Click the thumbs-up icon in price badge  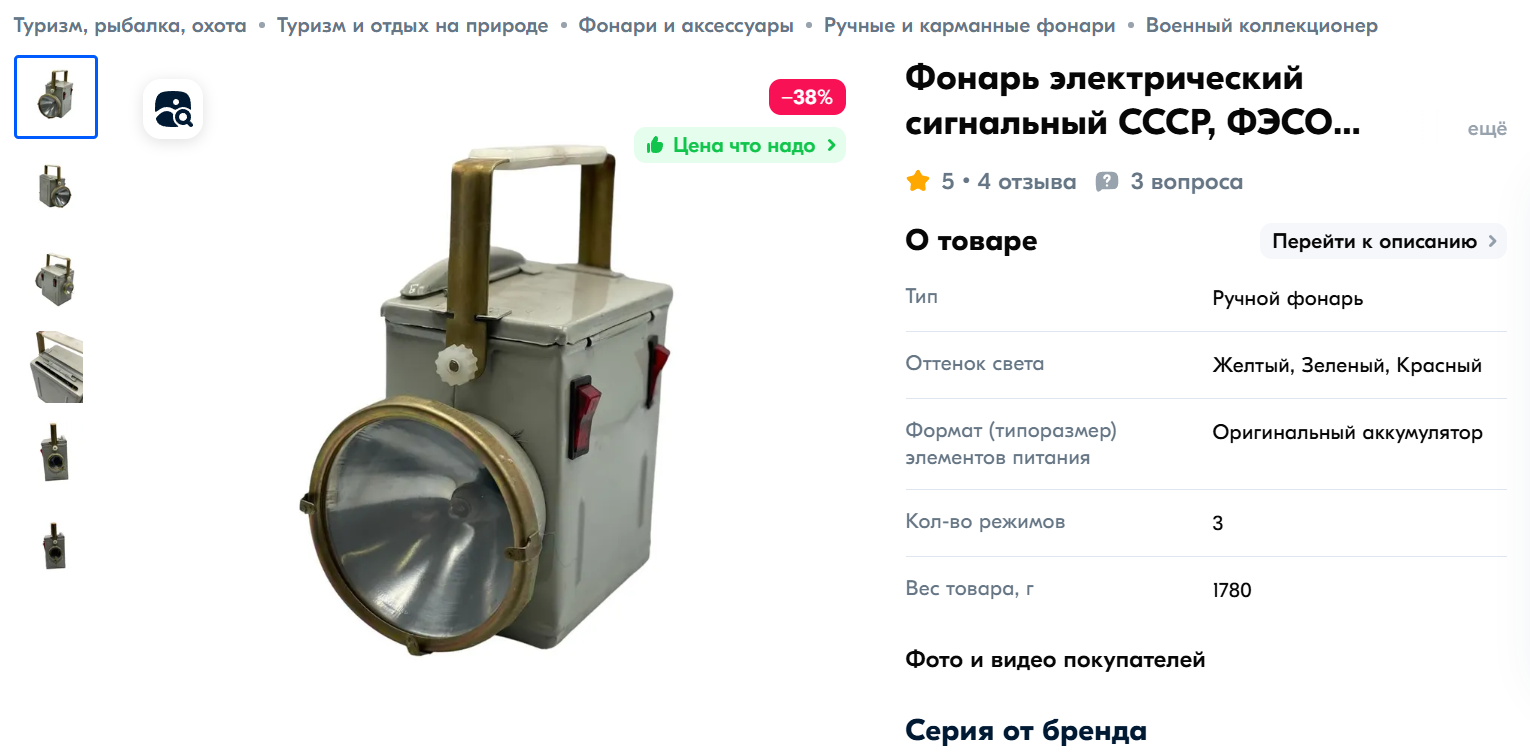(x=655, y=145)
